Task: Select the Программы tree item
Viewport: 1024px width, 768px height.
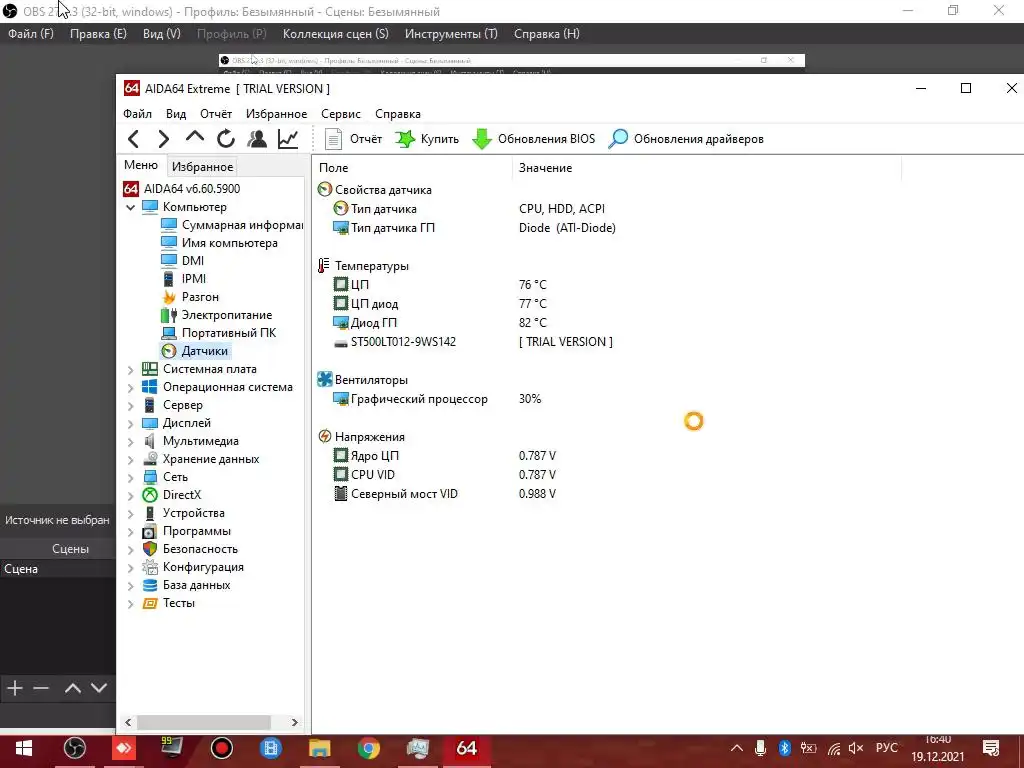Action: coord(187,531)
